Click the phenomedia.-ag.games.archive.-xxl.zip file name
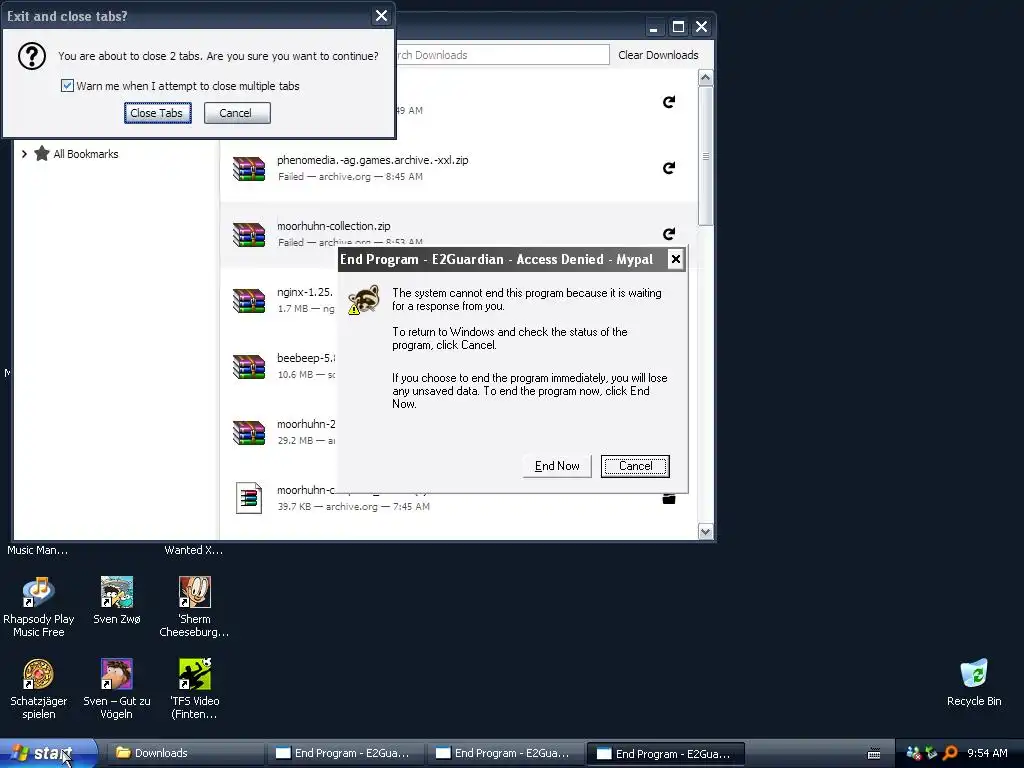Image resolution: width=1024 pixels, height=768 pixels. click(372, 160)
